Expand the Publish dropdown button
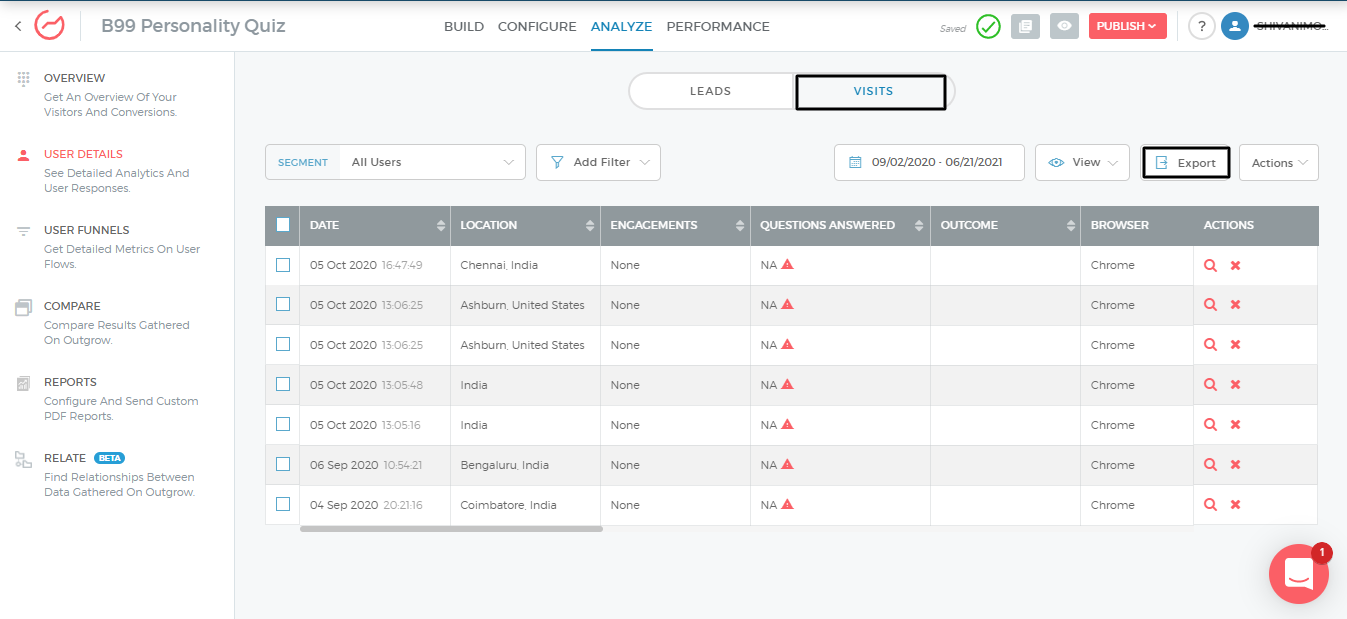 click(1128, 26)
